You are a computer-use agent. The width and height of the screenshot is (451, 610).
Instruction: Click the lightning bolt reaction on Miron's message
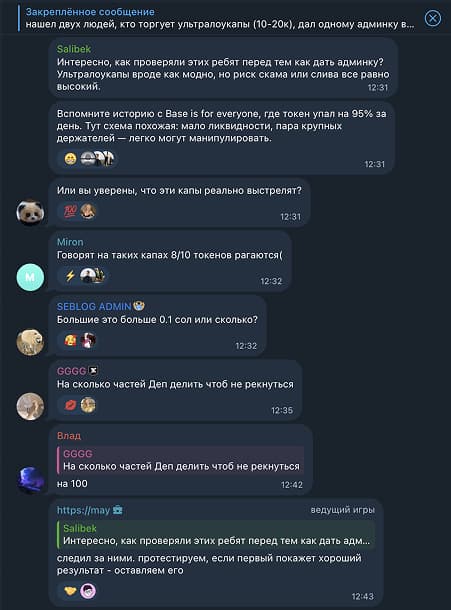pyautogui.click(x=70, y=276)
